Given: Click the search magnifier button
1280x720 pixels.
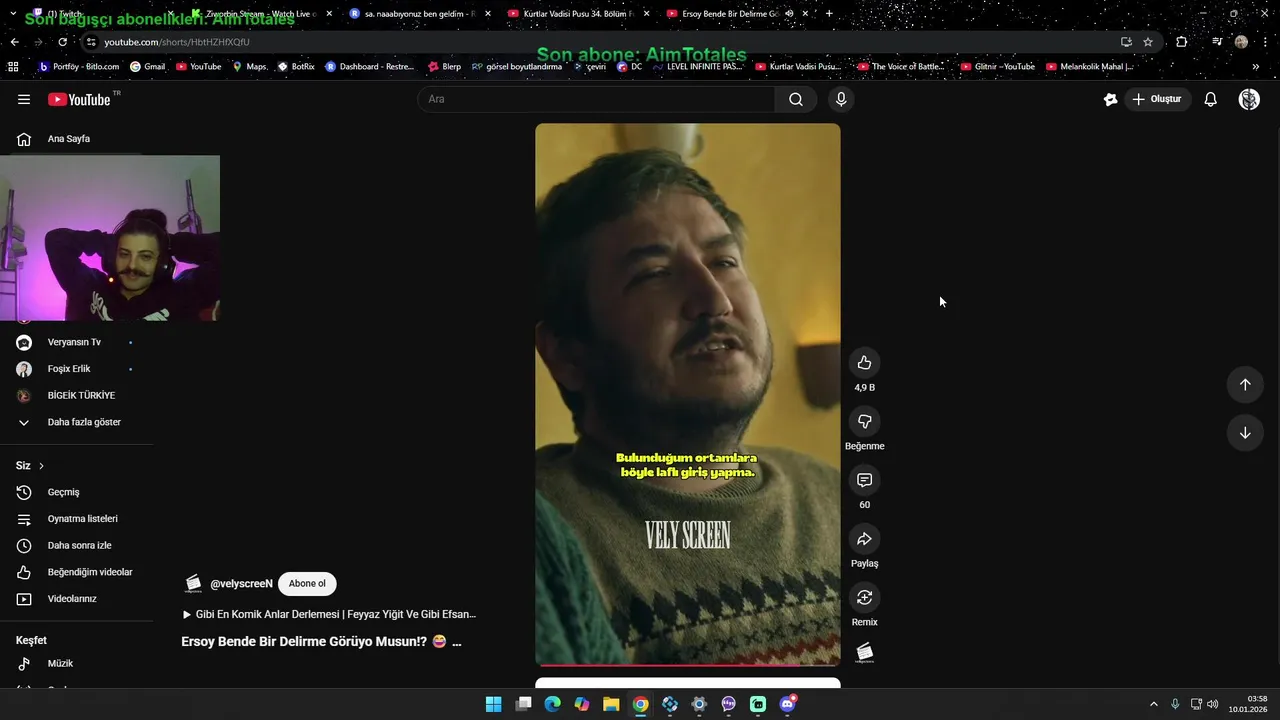Looking at the screenshot, I should (796, 99).
